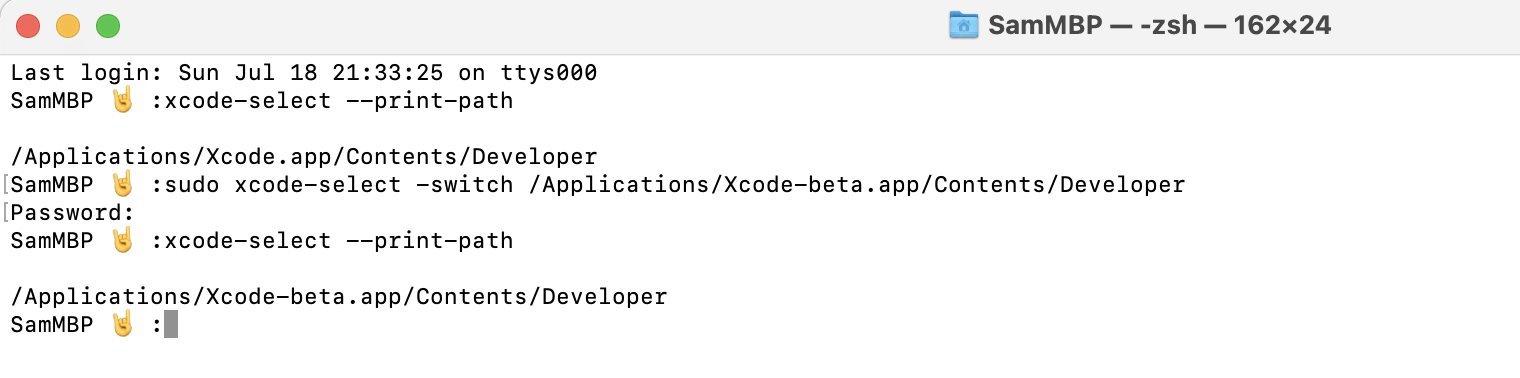Click the emoji before second xcode-select --print-path
Screen dimensions: 1520x378
[122, 240]
